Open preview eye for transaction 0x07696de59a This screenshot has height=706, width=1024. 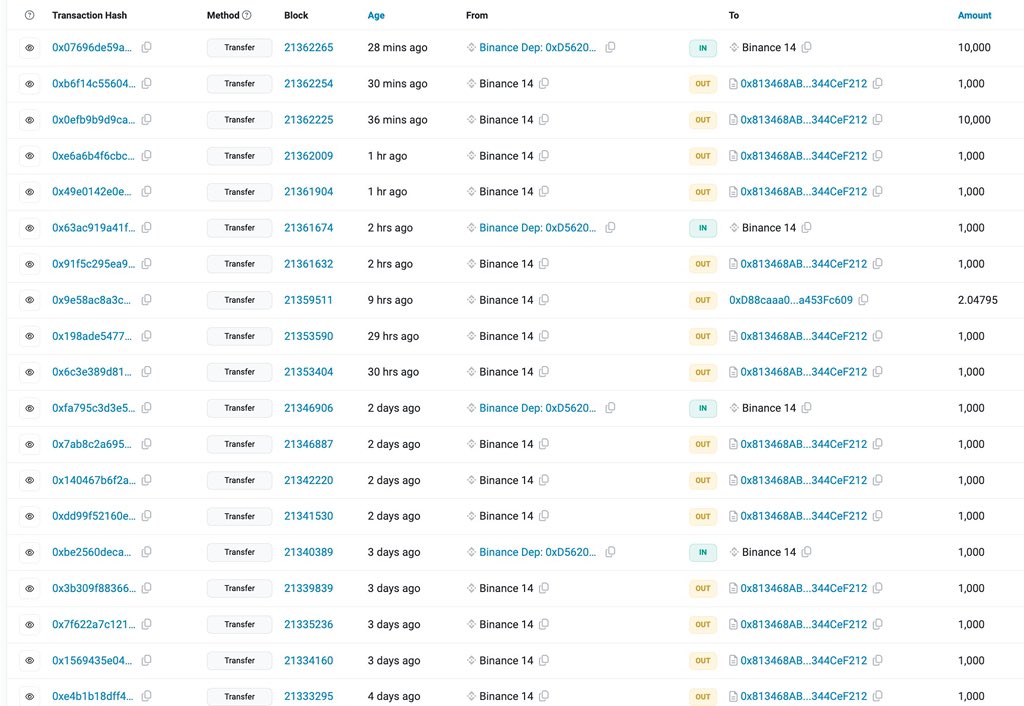point(29,48)
